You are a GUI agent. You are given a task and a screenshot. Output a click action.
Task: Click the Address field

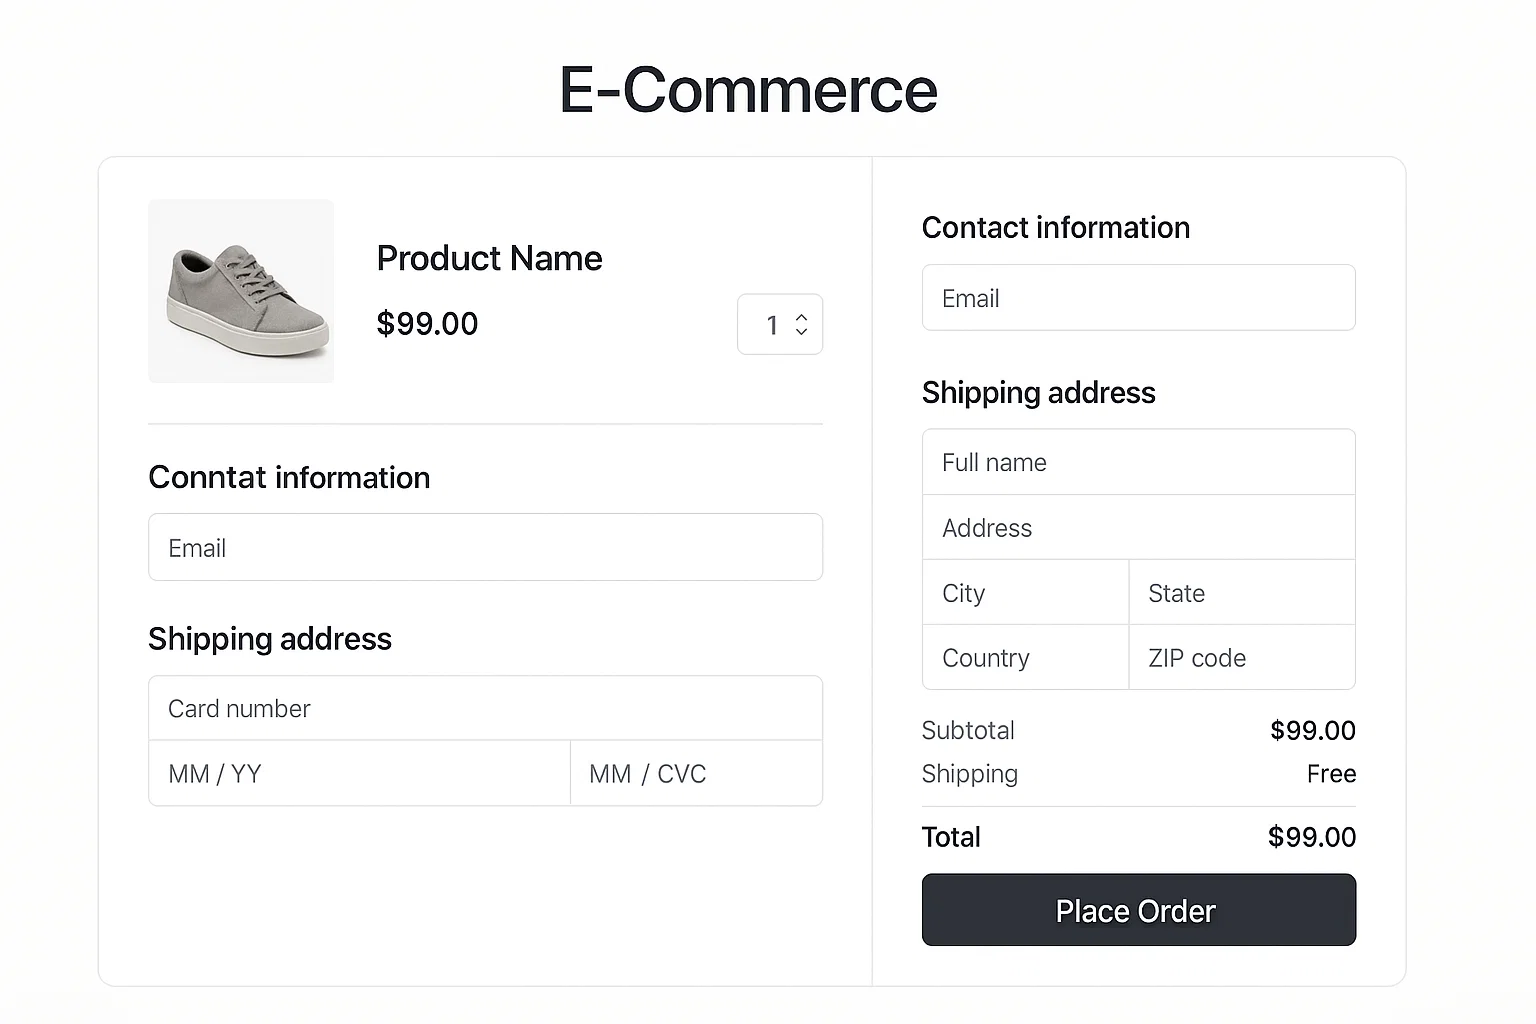(1138, 527)
